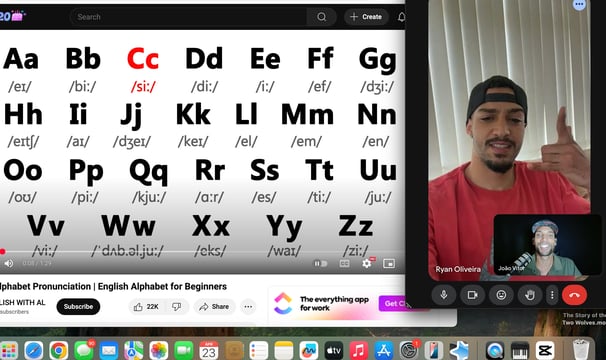Subscribe to the channel
The height and width of the screenshot is (360, 606).
pos(78,307)
